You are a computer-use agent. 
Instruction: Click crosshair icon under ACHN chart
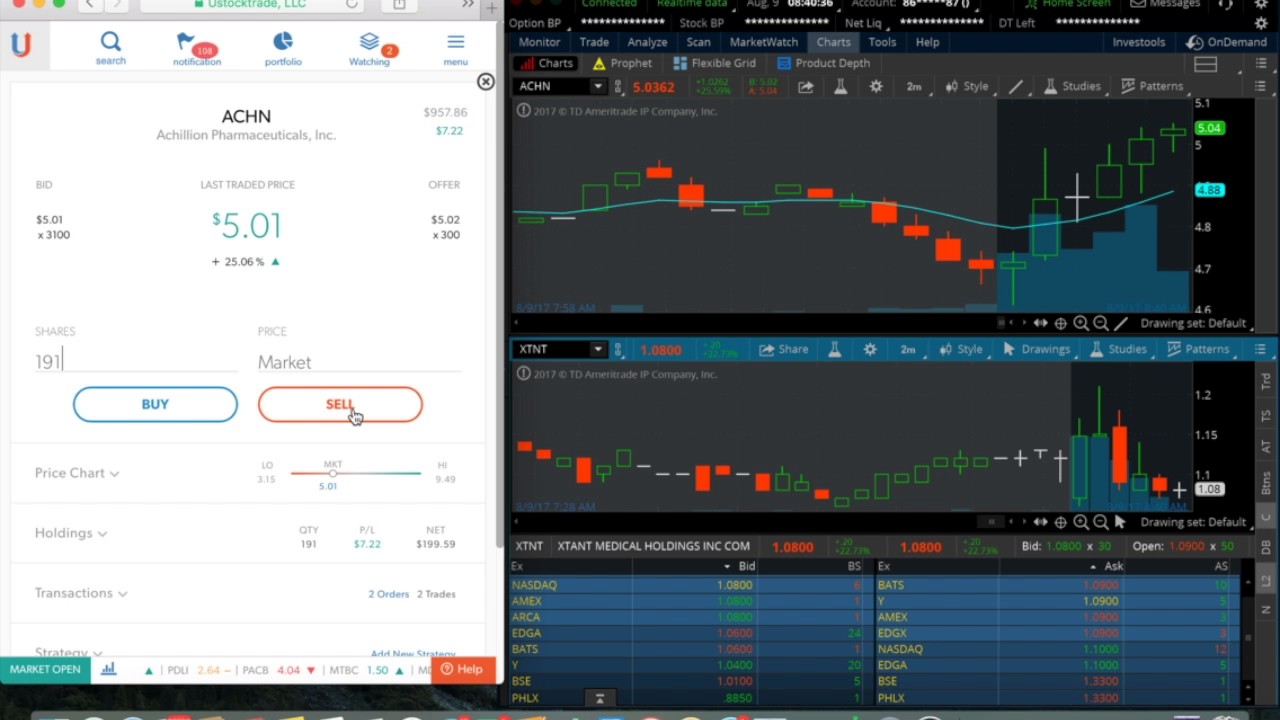point(1060,323)
